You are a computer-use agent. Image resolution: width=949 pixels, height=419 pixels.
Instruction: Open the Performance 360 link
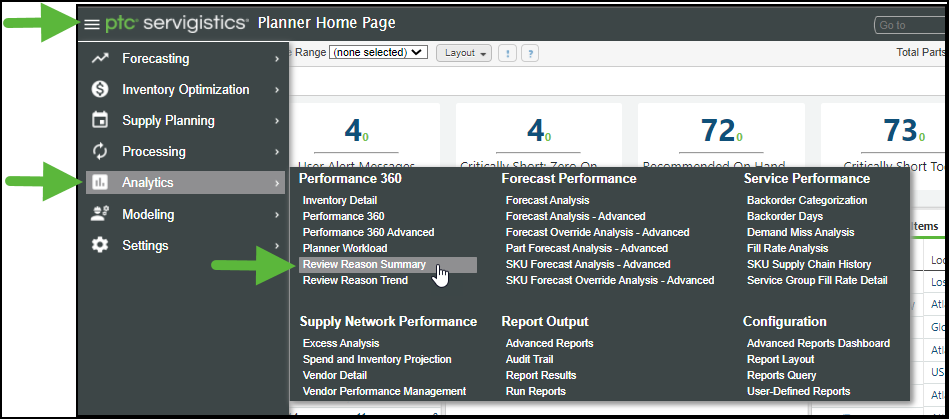344,216
